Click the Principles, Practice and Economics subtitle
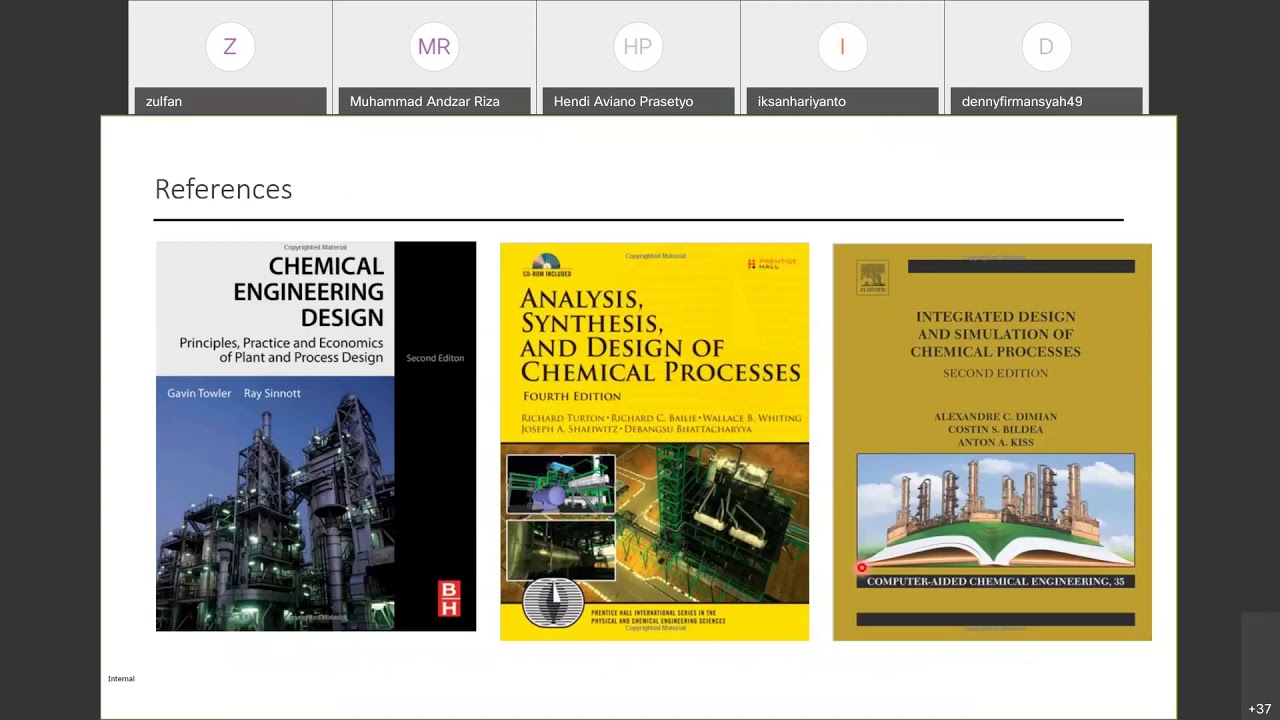Image resolution: width=1280 pixels, height=720 pixels. pyautogui.click(x=281, y=350)
